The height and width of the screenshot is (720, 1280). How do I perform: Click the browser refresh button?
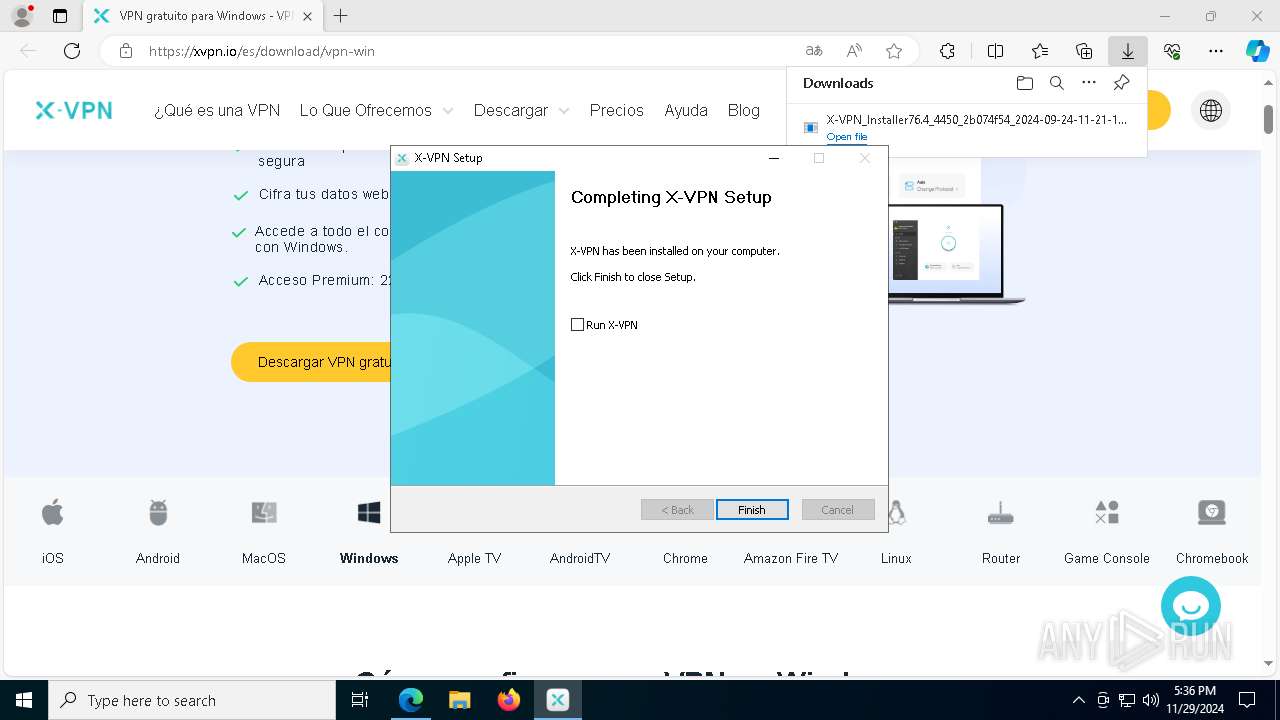(72, 51)
